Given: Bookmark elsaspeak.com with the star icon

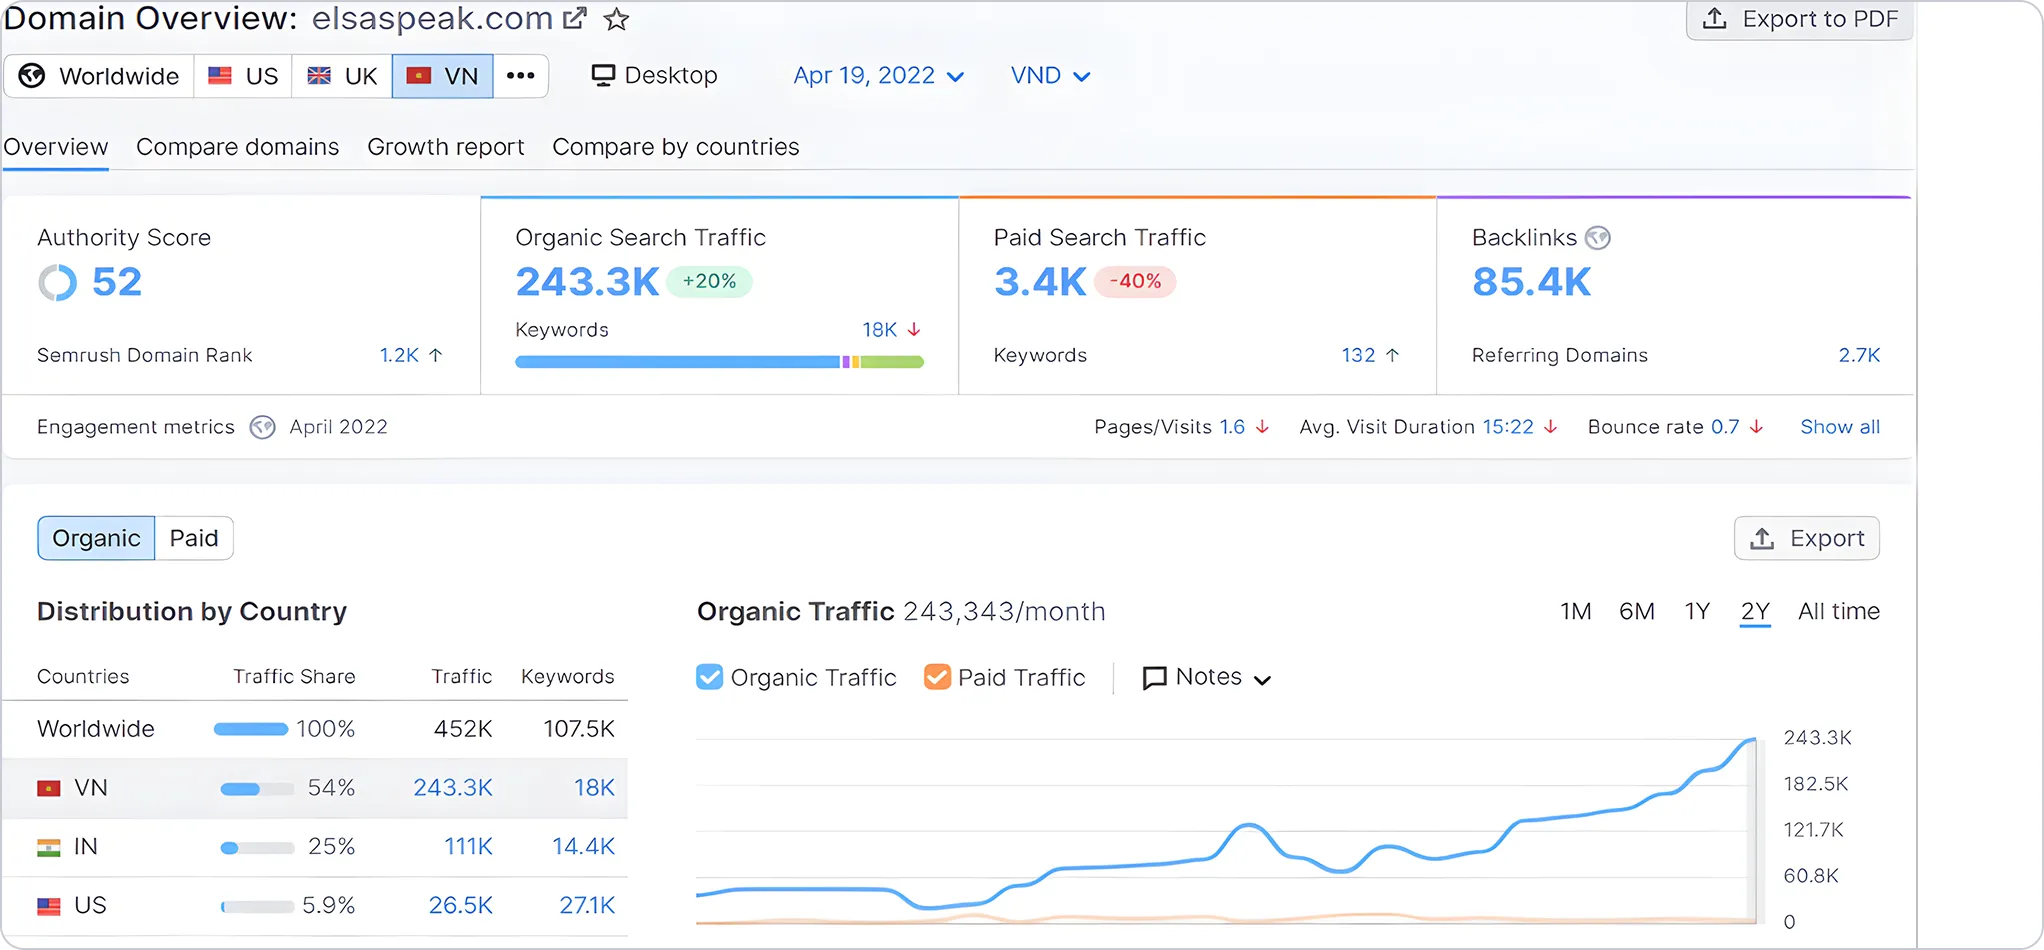Looking at the screenshot, I should click(617, 18).
